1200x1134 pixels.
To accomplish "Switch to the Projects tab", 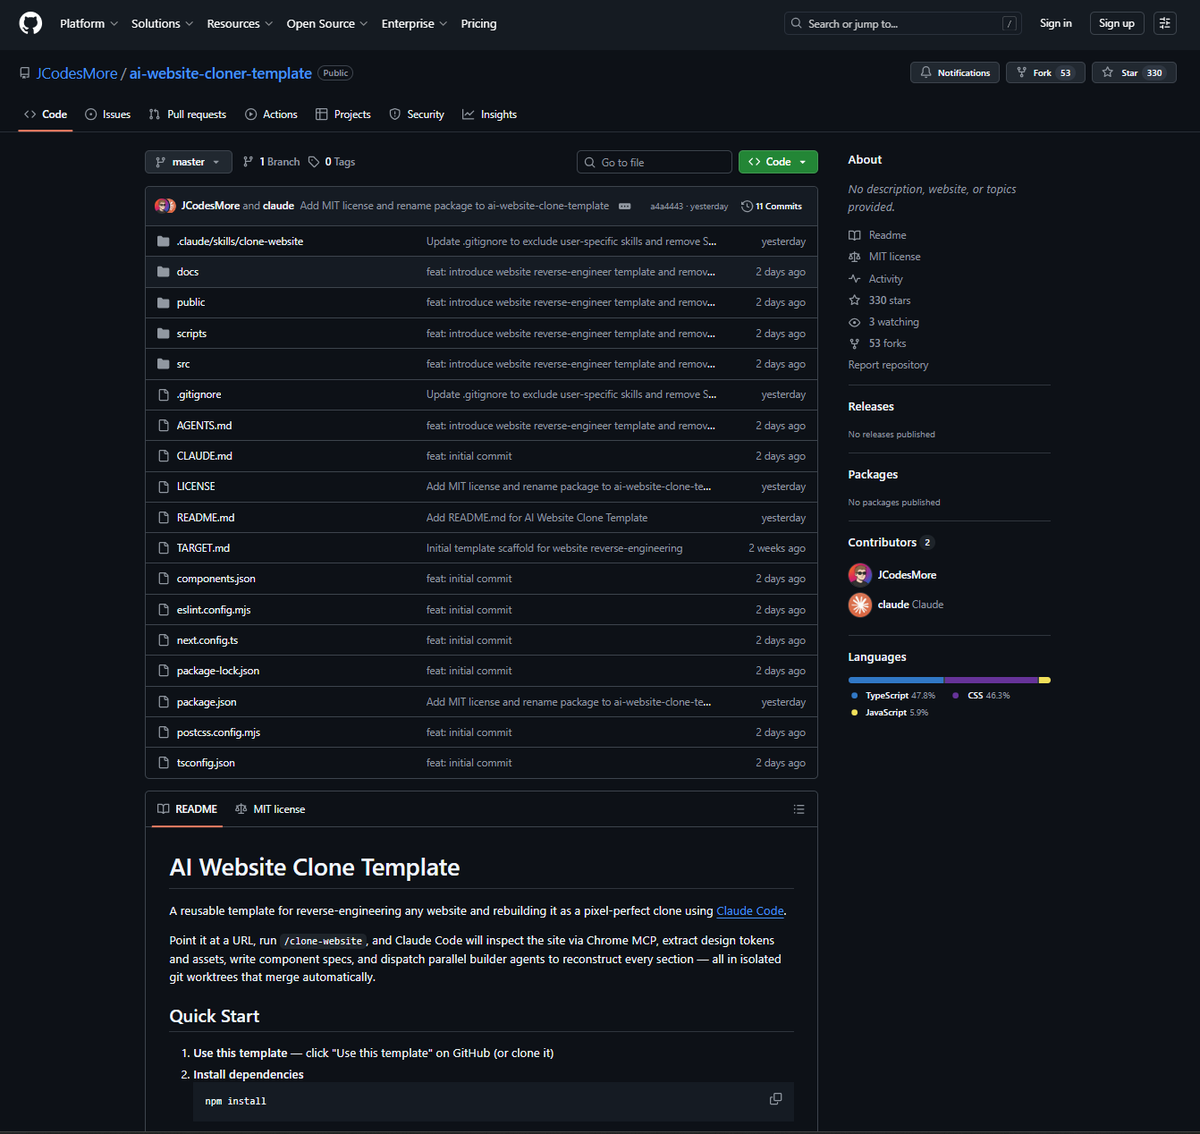I will pos(343,114).
